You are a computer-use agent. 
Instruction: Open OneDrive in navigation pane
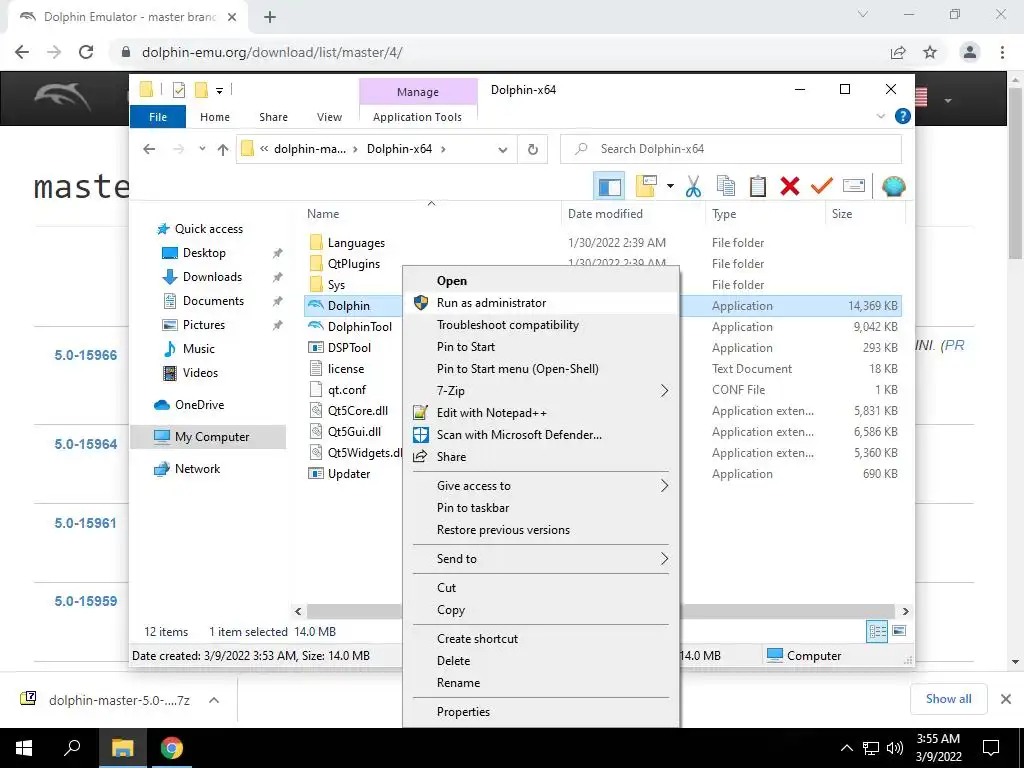(x=199, y=405)
